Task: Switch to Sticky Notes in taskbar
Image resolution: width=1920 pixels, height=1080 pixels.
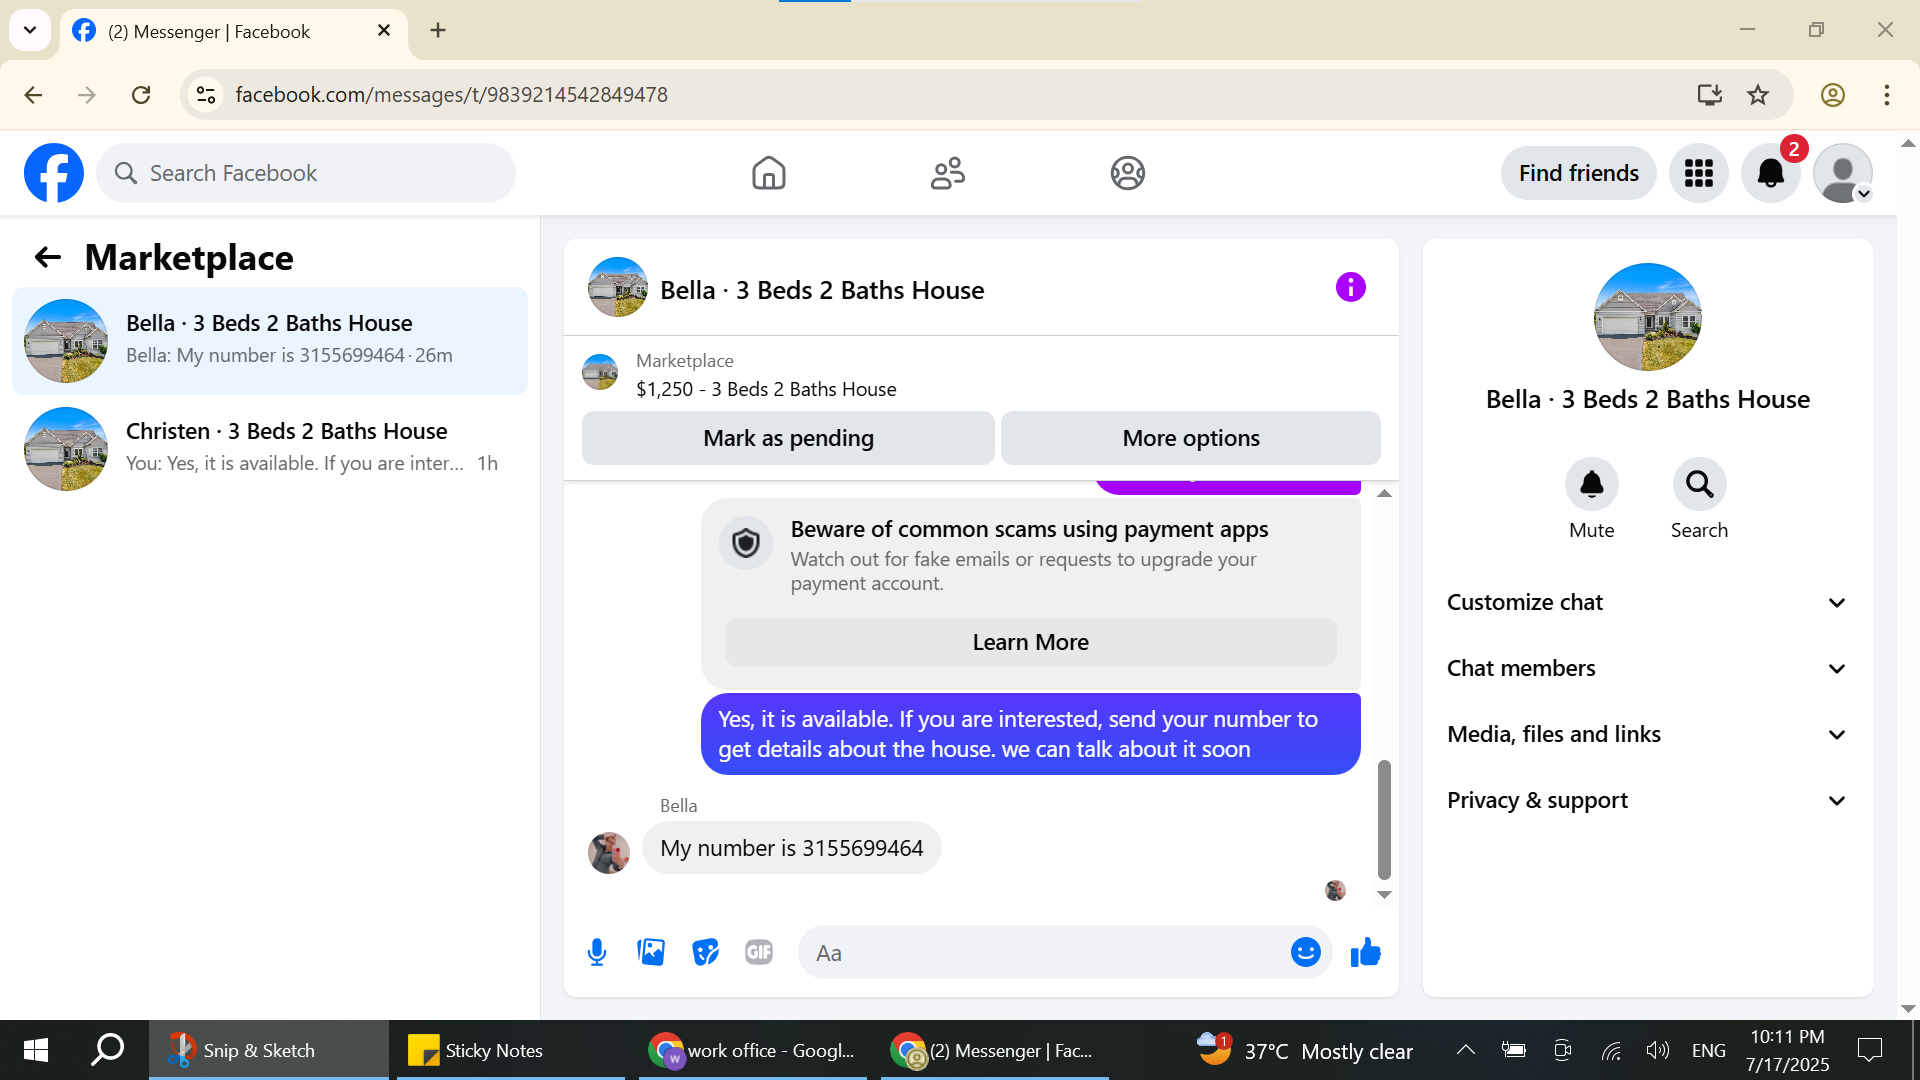Action: 510,1050
